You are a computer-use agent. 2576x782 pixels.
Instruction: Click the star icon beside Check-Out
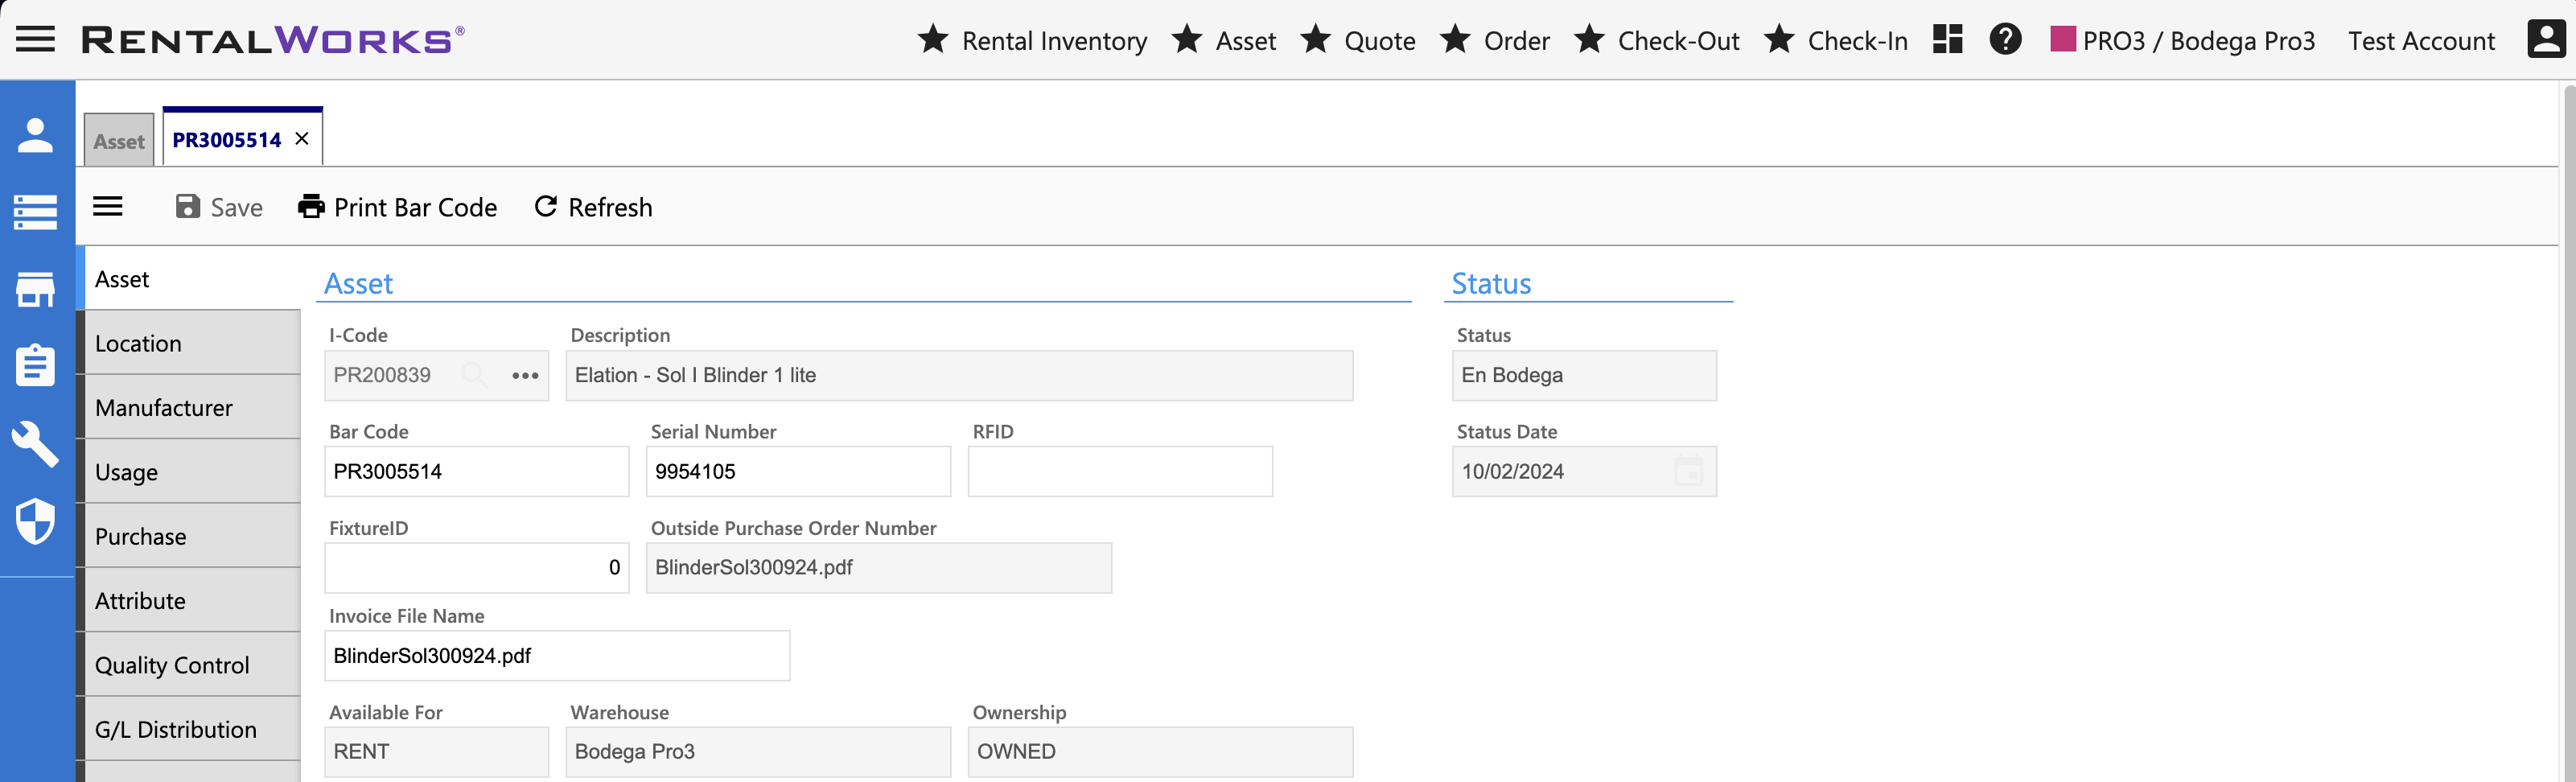[x=1589, y=40]
